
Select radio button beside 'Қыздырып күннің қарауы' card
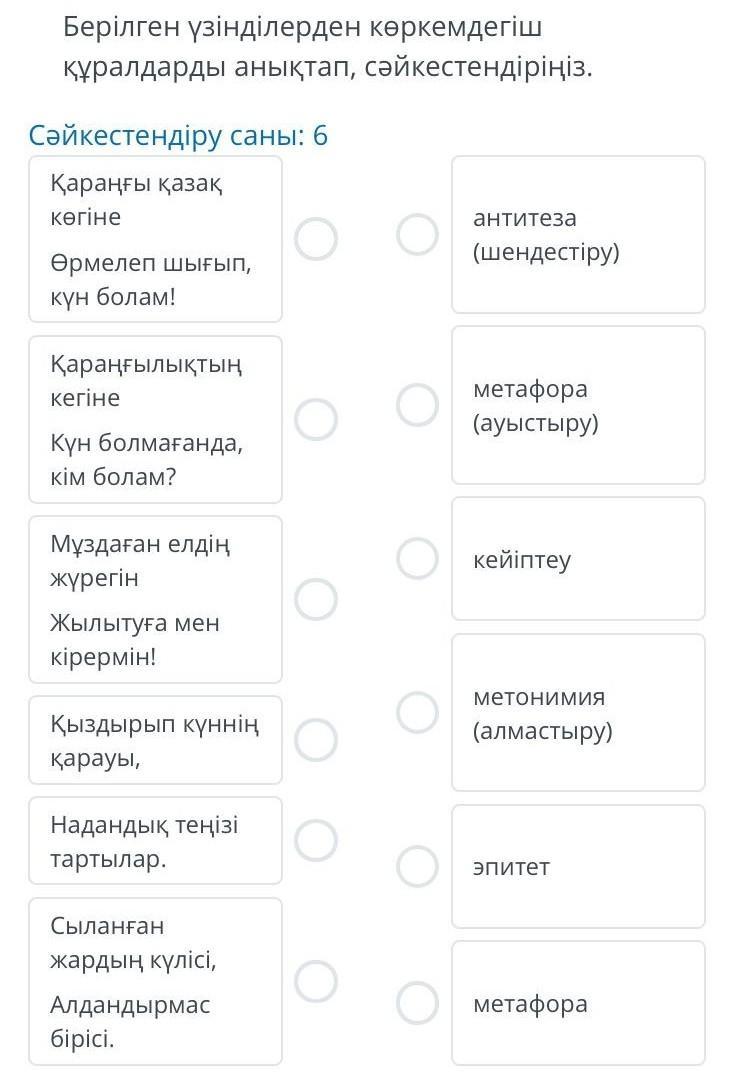316,740
